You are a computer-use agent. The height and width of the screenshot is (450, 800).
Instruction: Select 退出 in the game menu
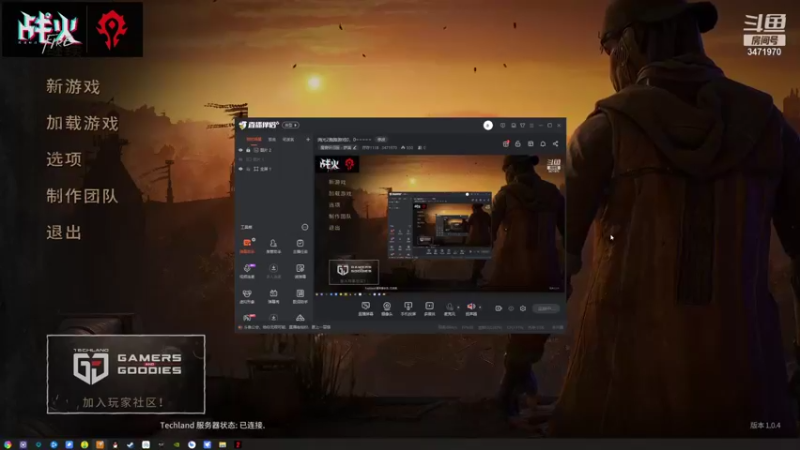(64, 232)
